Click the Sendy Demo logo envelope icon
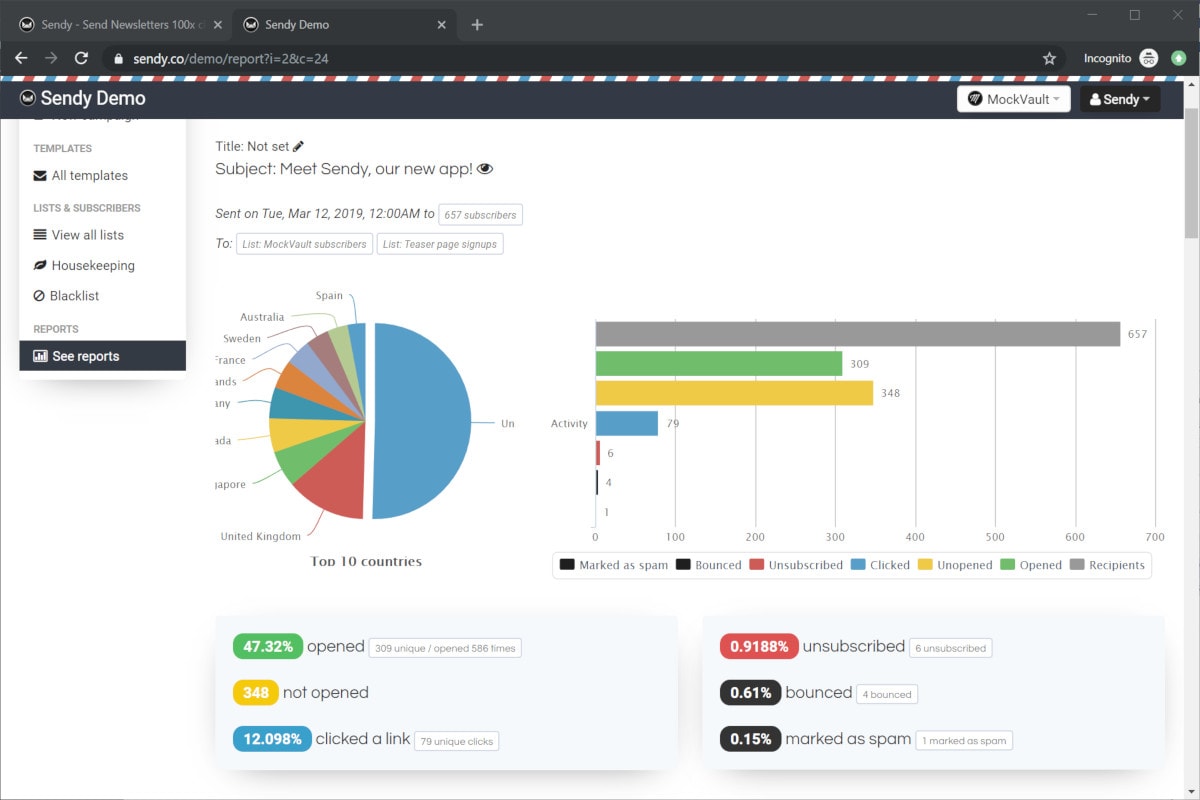 point(28,98)
